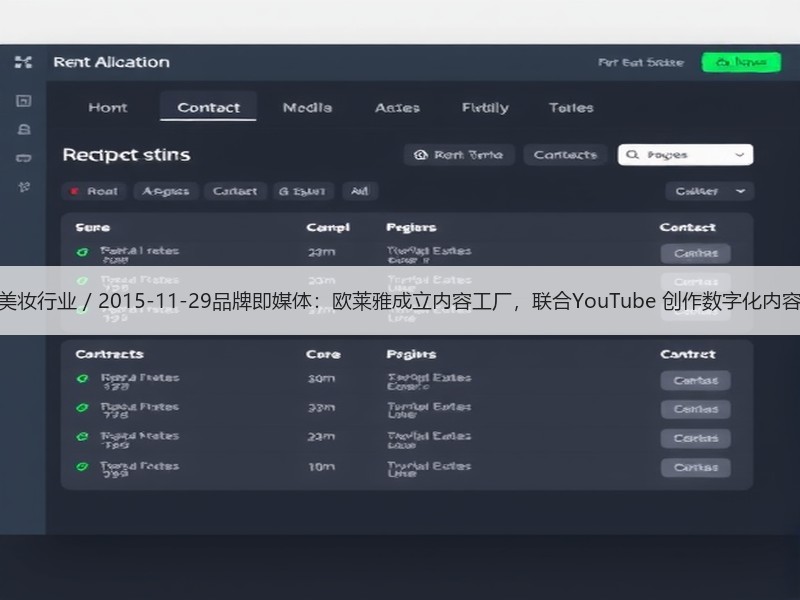Toggle the Aid filter chip
This screenshot has height=600, width=800.
pos(360,191)
